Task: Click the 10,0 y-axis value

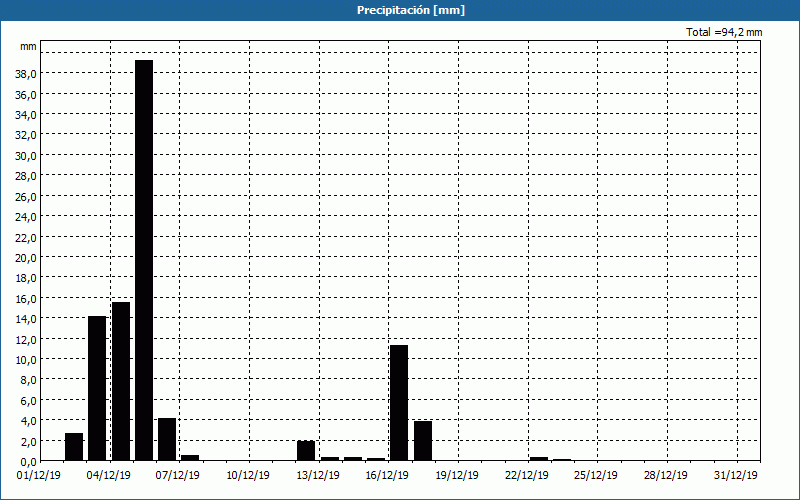Action: click(x=26, y=360)
